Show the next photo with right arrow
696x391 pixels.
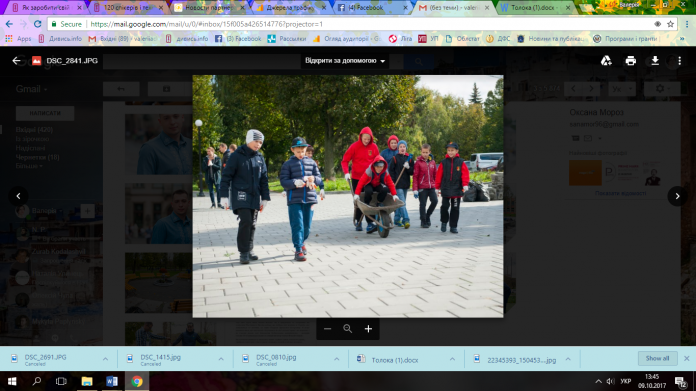click(x=677, y=196)
